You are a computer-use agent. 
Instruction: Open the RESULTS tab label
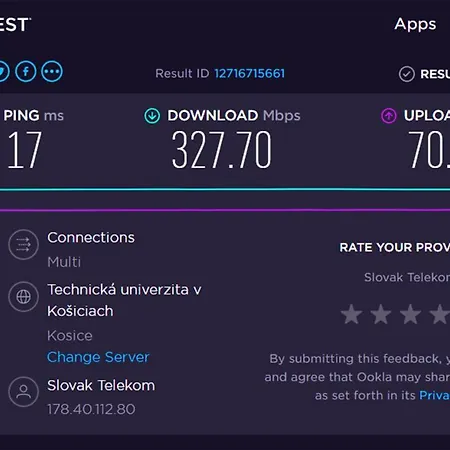(435, 74)
